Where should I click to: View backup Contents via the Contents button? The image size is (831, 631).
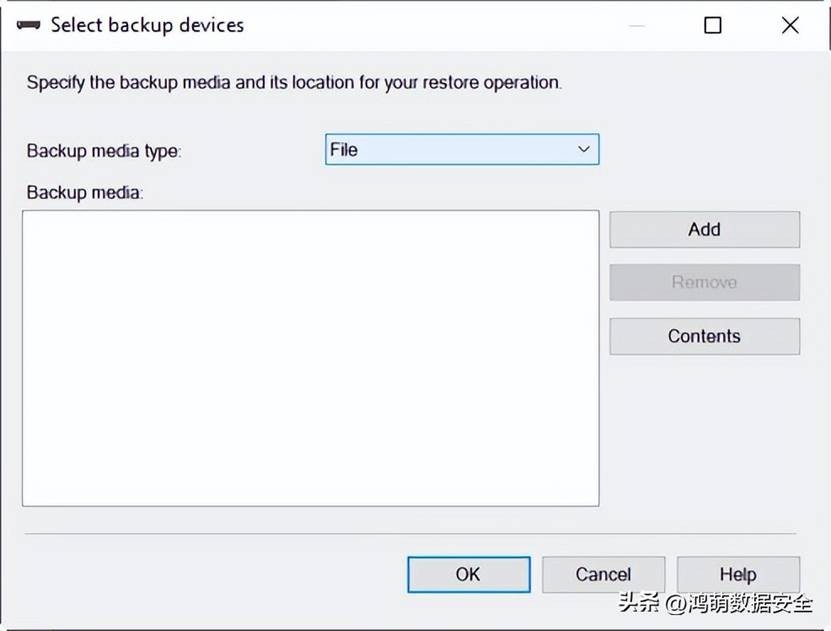pyautogui.click(x=704, y=336)
